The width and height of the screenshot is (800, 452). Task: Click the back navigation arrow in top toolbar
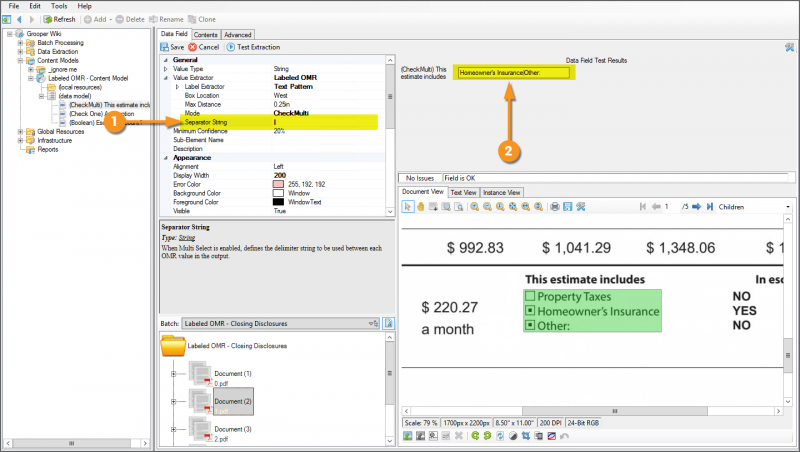[19, 19]
